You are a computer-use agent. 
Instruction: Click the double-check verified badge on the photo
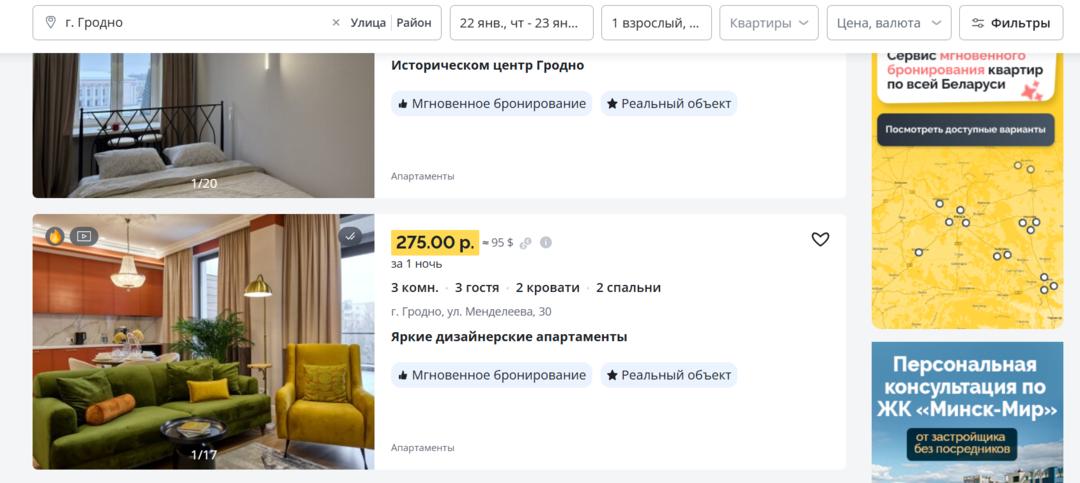(x=351, y=236)
